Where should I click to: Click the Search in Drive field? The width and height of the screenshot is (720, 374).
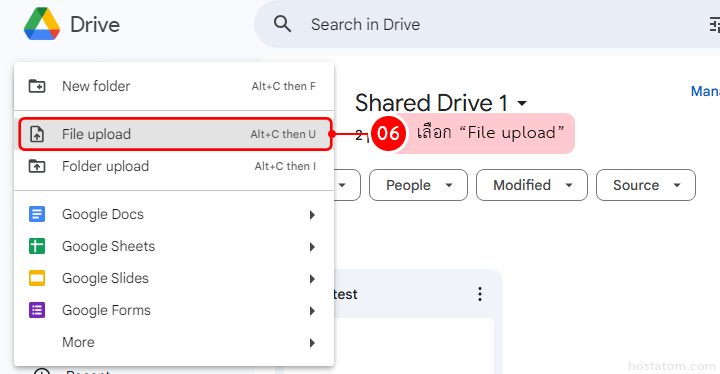click(x=487, y=24)
